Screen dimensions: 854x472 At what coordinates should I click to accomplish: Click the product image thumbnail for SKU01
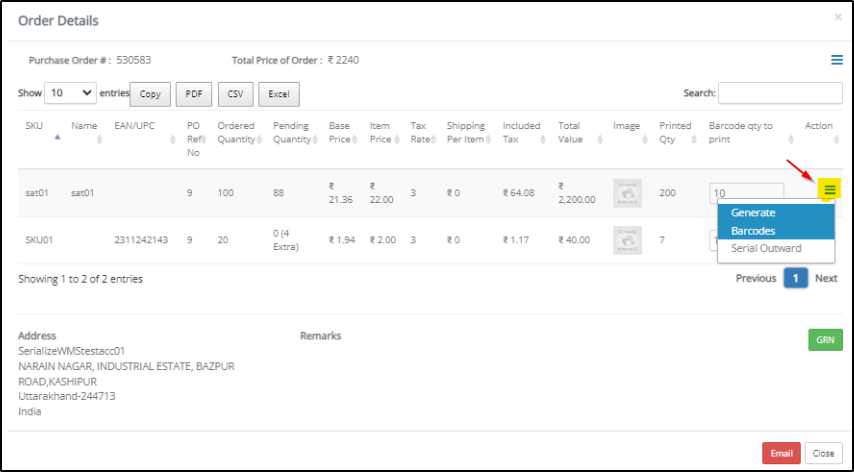click(x=627, y=239)
